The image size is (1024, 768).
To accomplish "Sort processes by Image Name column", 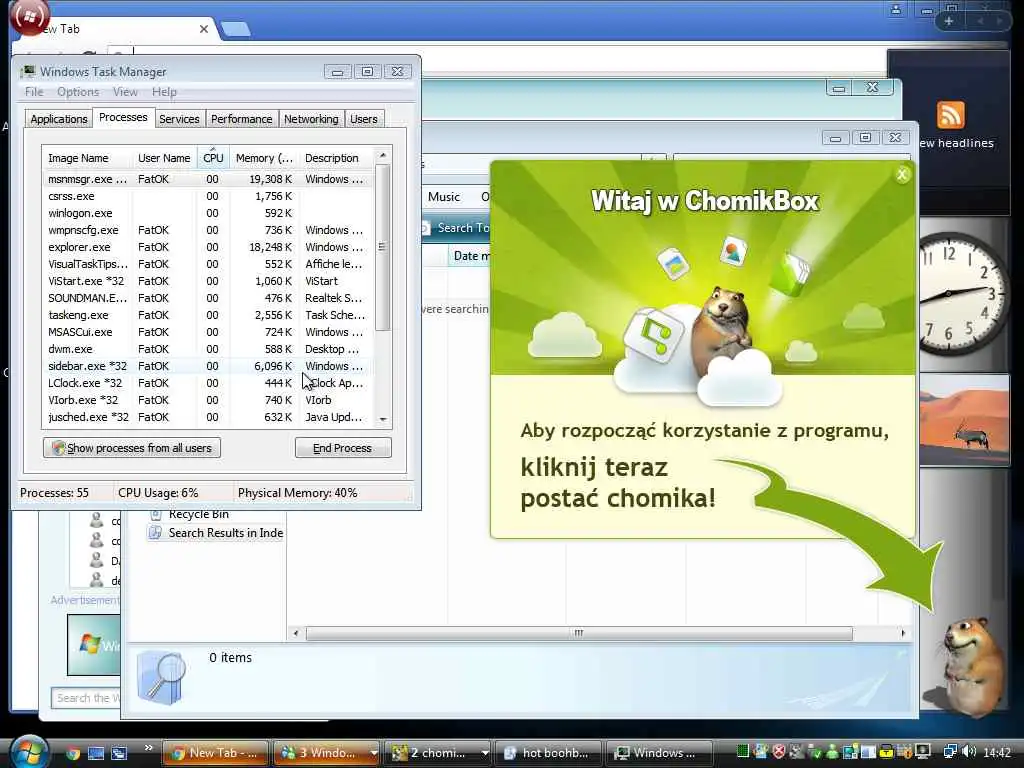I will coord(88,158).
